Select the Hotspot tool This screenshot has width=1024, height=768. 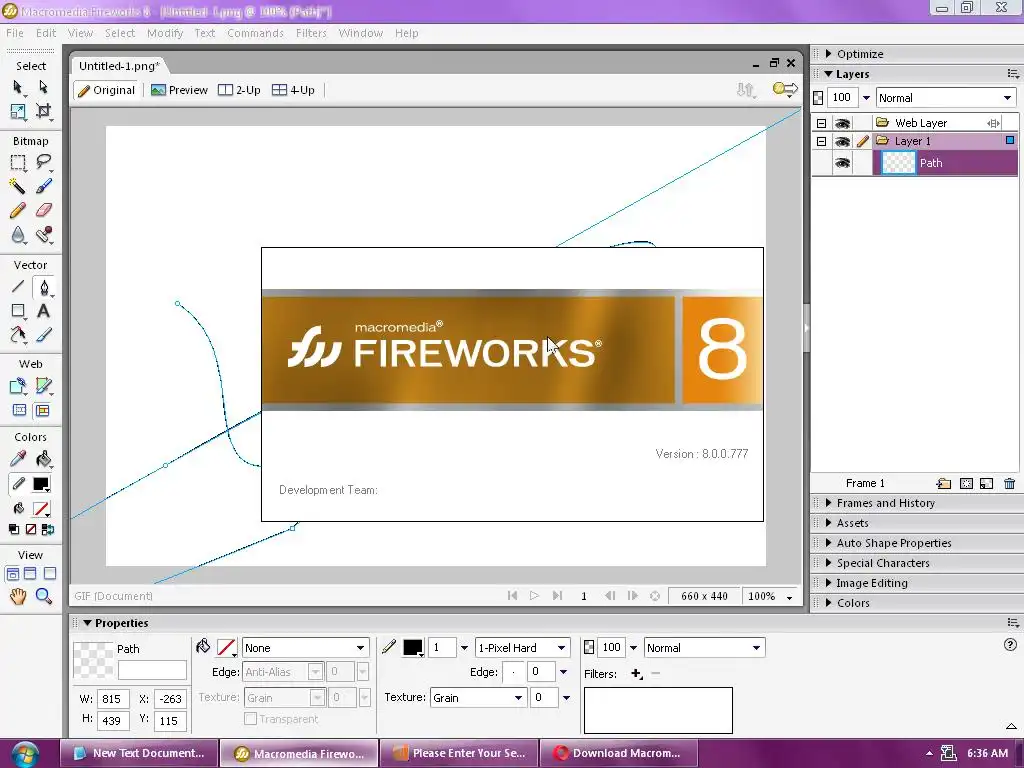pyautogui.click(x=18, y=386)
